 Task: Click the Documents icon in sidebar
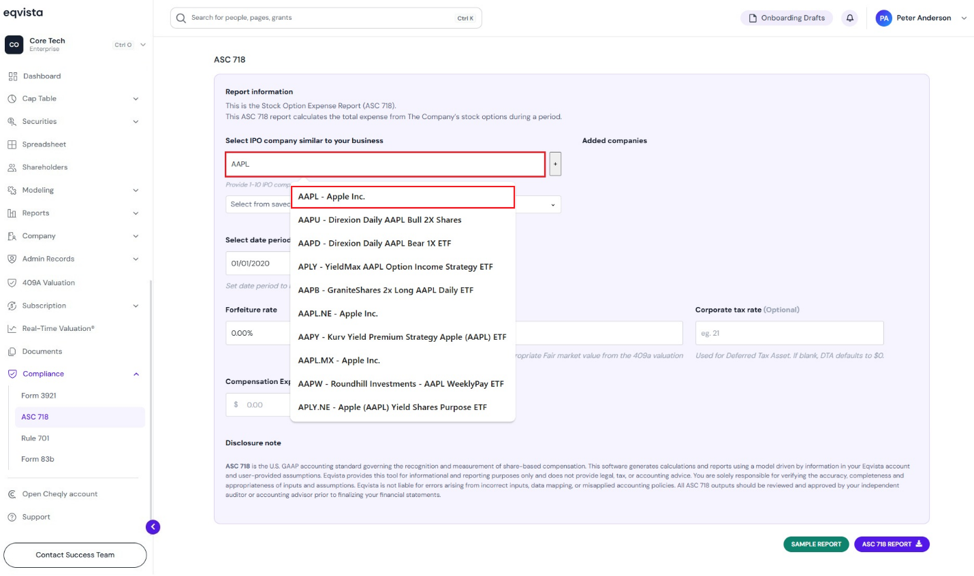point(12,352)
